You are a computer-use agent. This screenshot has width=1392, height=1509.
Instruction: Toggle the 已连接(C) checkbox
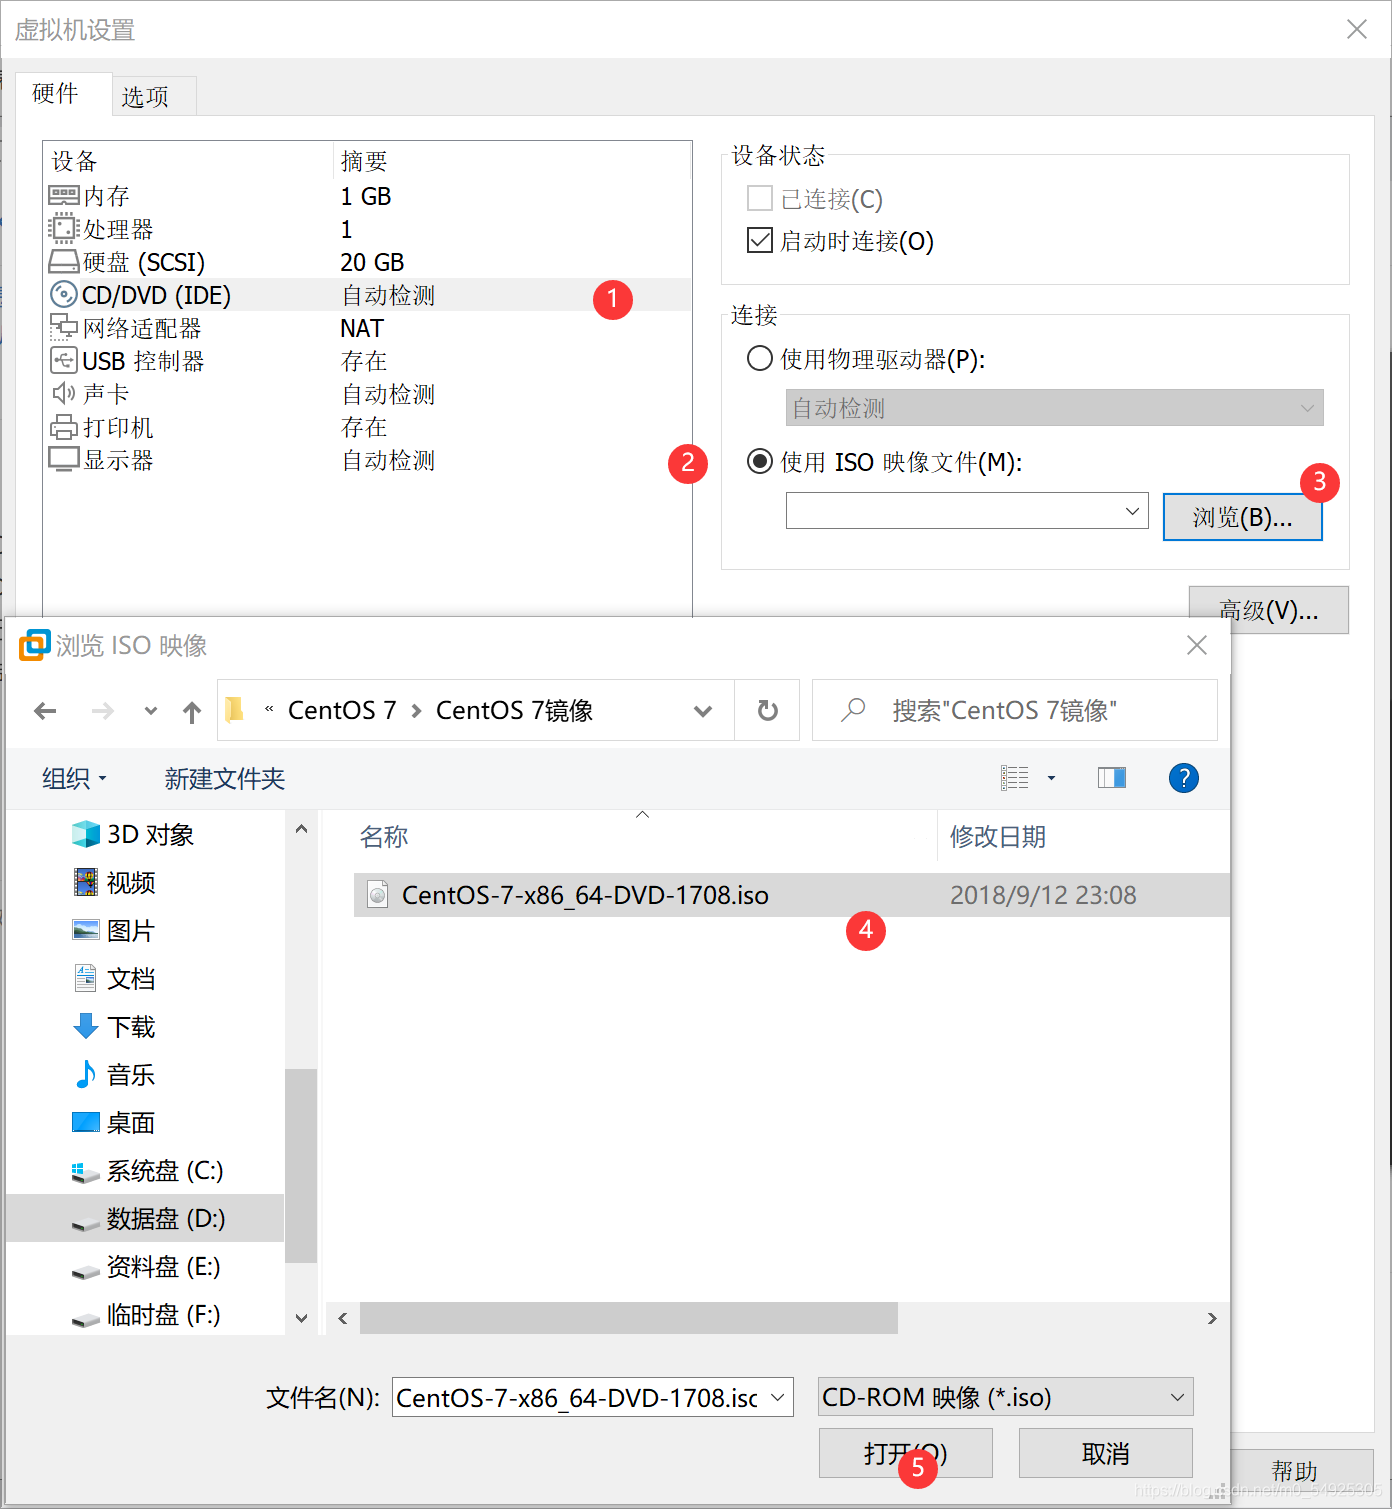tap(760, 198)
